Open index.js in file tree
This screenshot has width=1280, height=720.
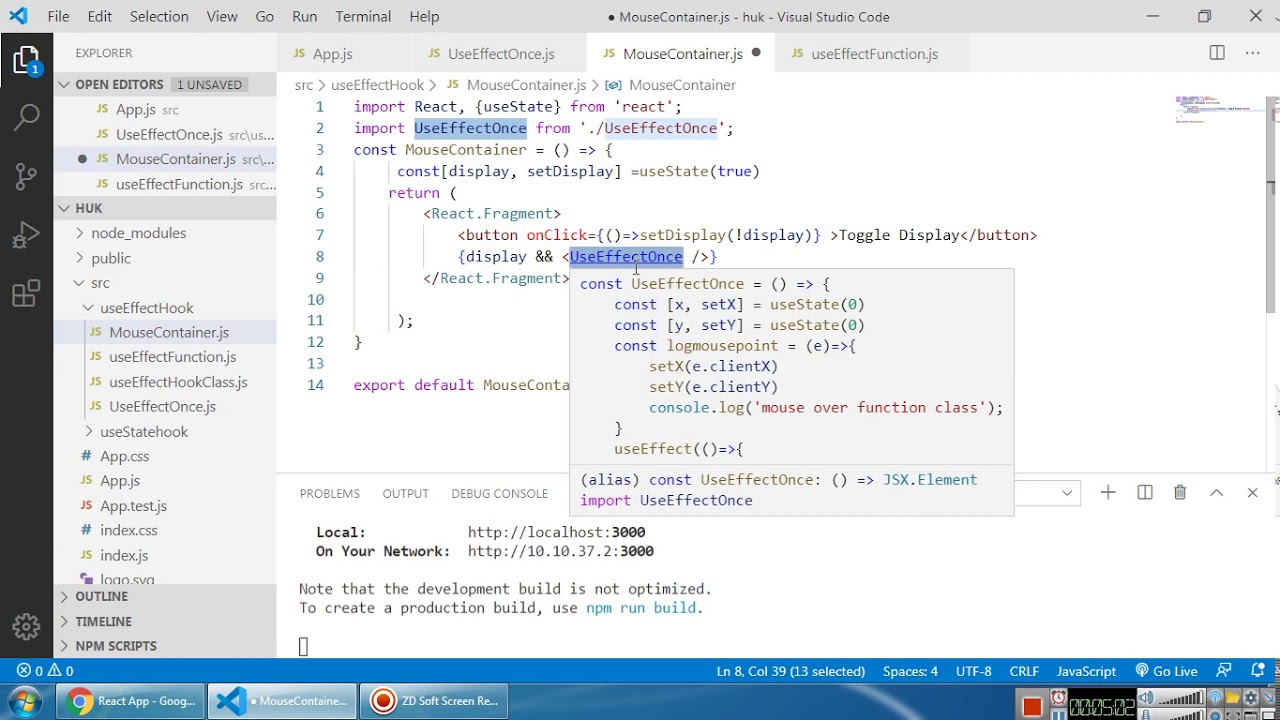124,555
